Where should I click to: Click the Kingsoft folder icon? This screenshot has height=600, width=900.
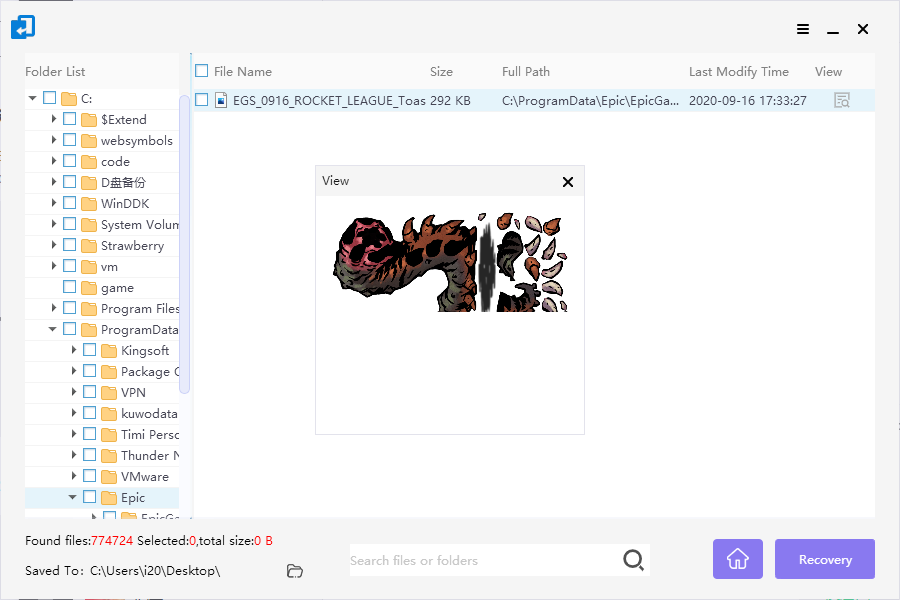tap(109, 351)
